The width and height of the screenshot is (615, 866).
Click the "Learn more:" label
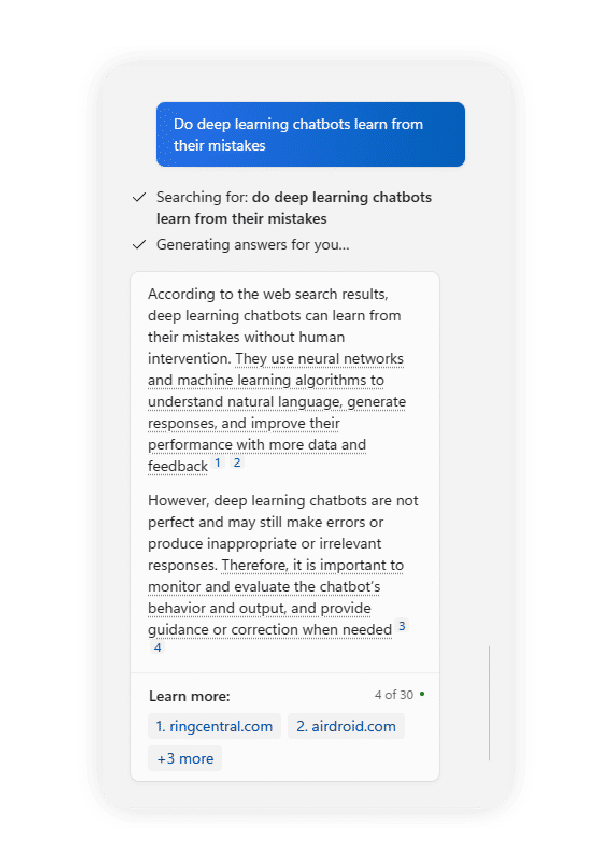pos(189,696)
